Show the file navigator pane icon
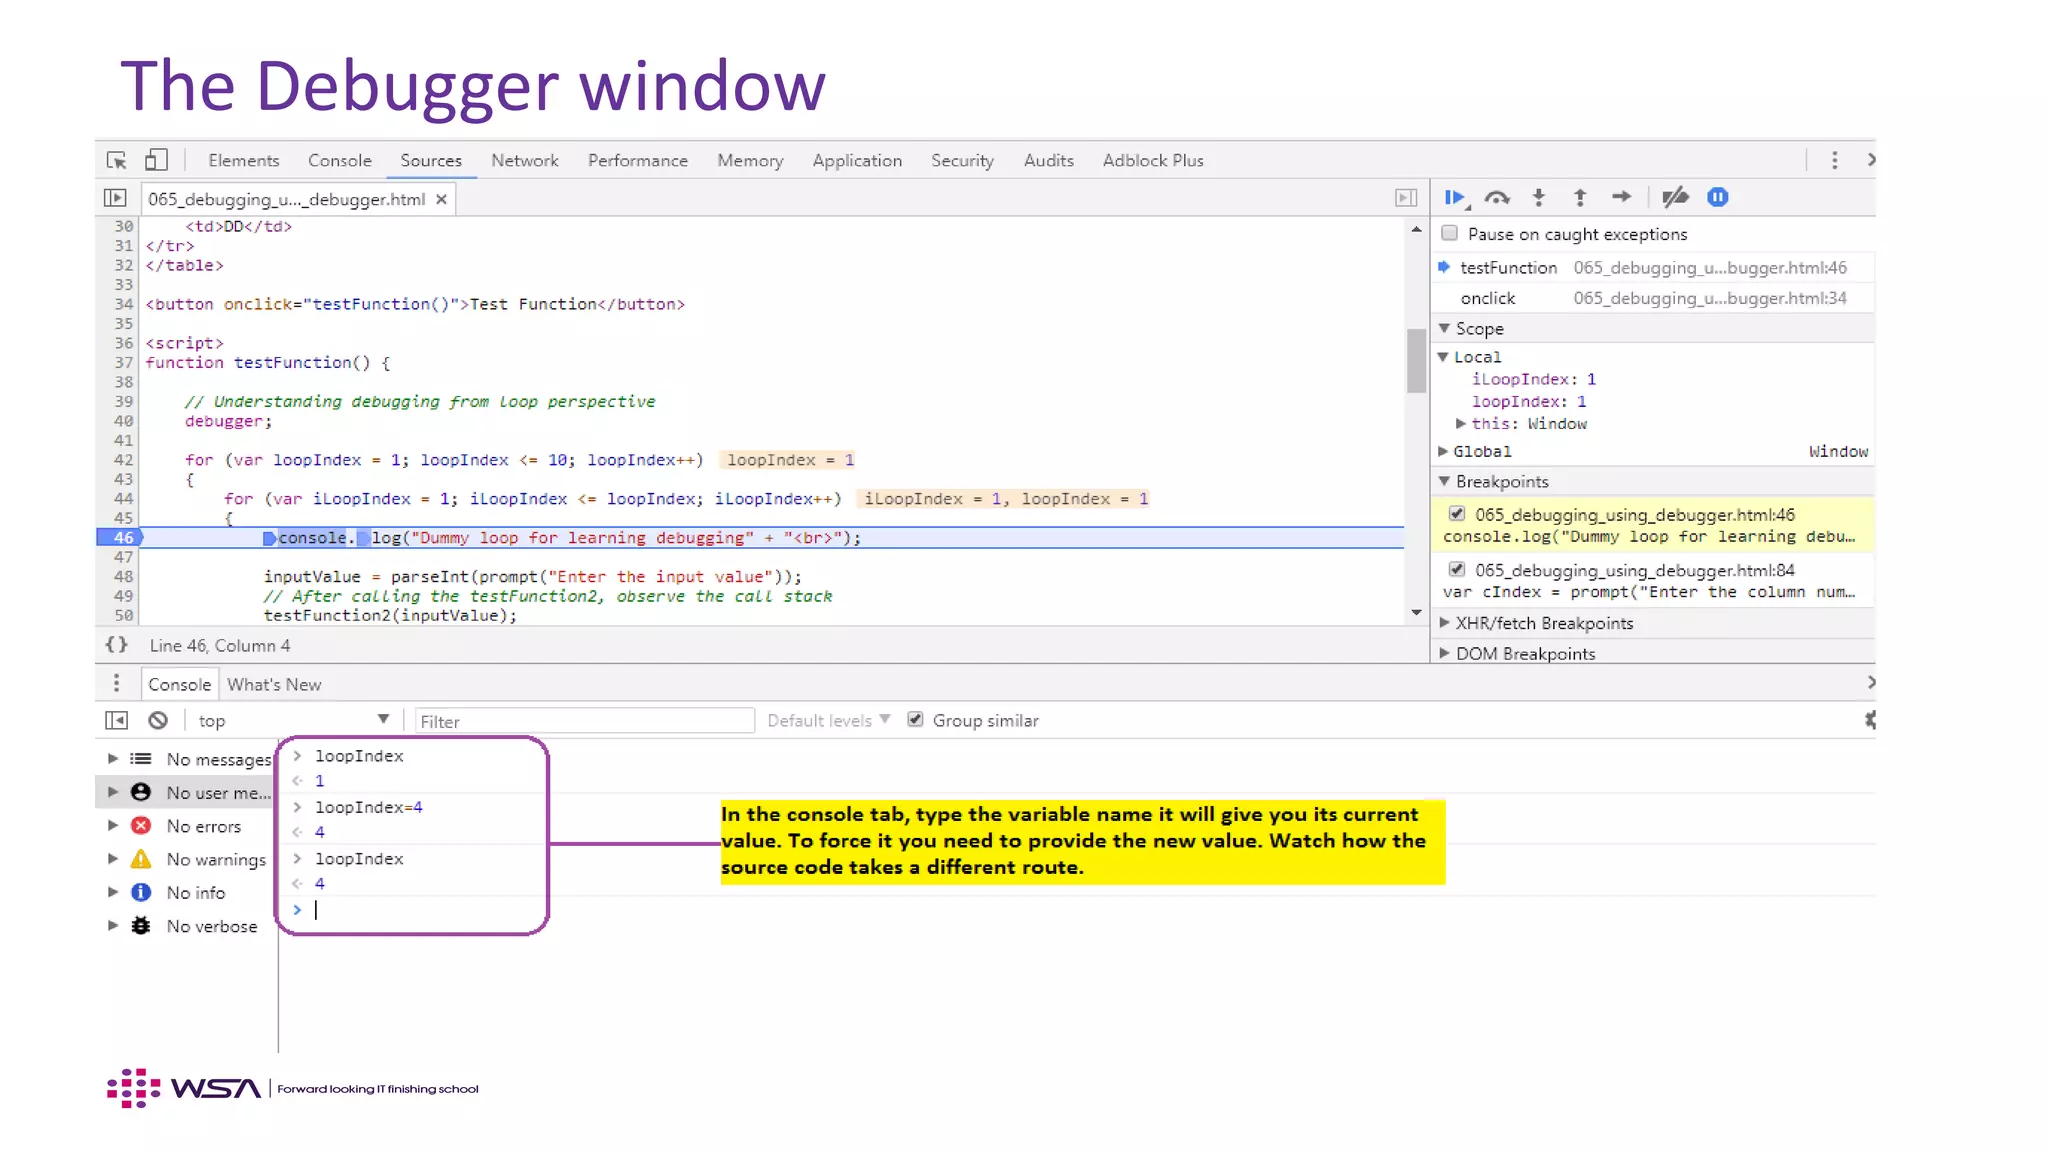Viewport: 2048px width, 1152px height. (x=115, y=198)
